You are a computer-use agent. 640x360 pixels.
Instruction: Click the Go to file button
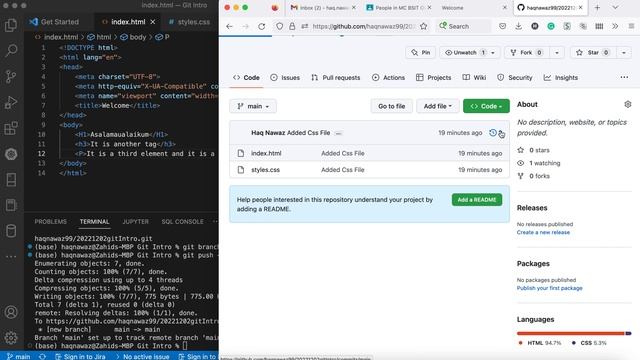coord(391,106)
